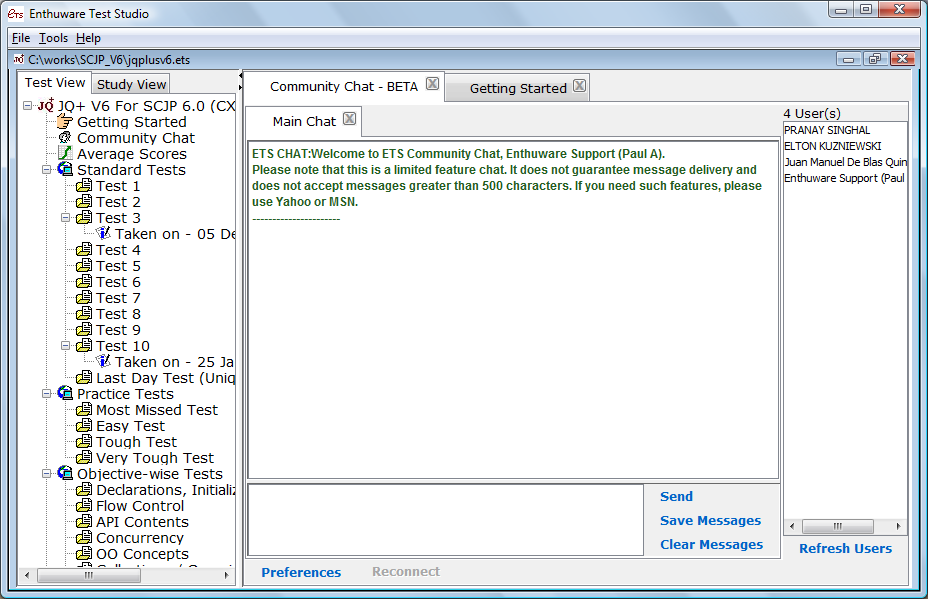The height and width of the screenshot is (599, 928).
Task: Click the Most Missed Test icon
Action: (84, 410)
